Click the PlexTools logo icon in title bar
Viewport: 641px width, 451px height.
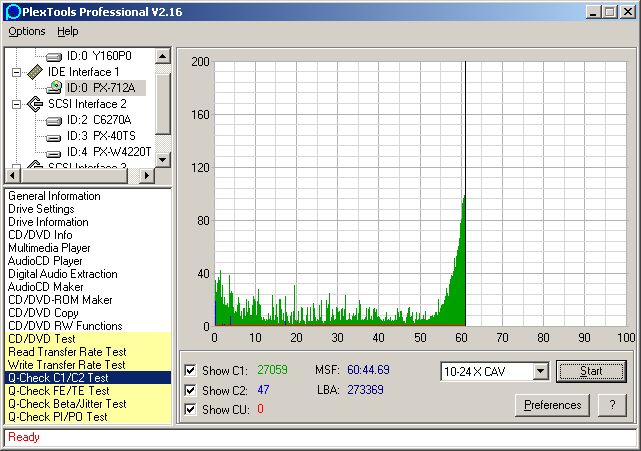click(x=13, y=11)
